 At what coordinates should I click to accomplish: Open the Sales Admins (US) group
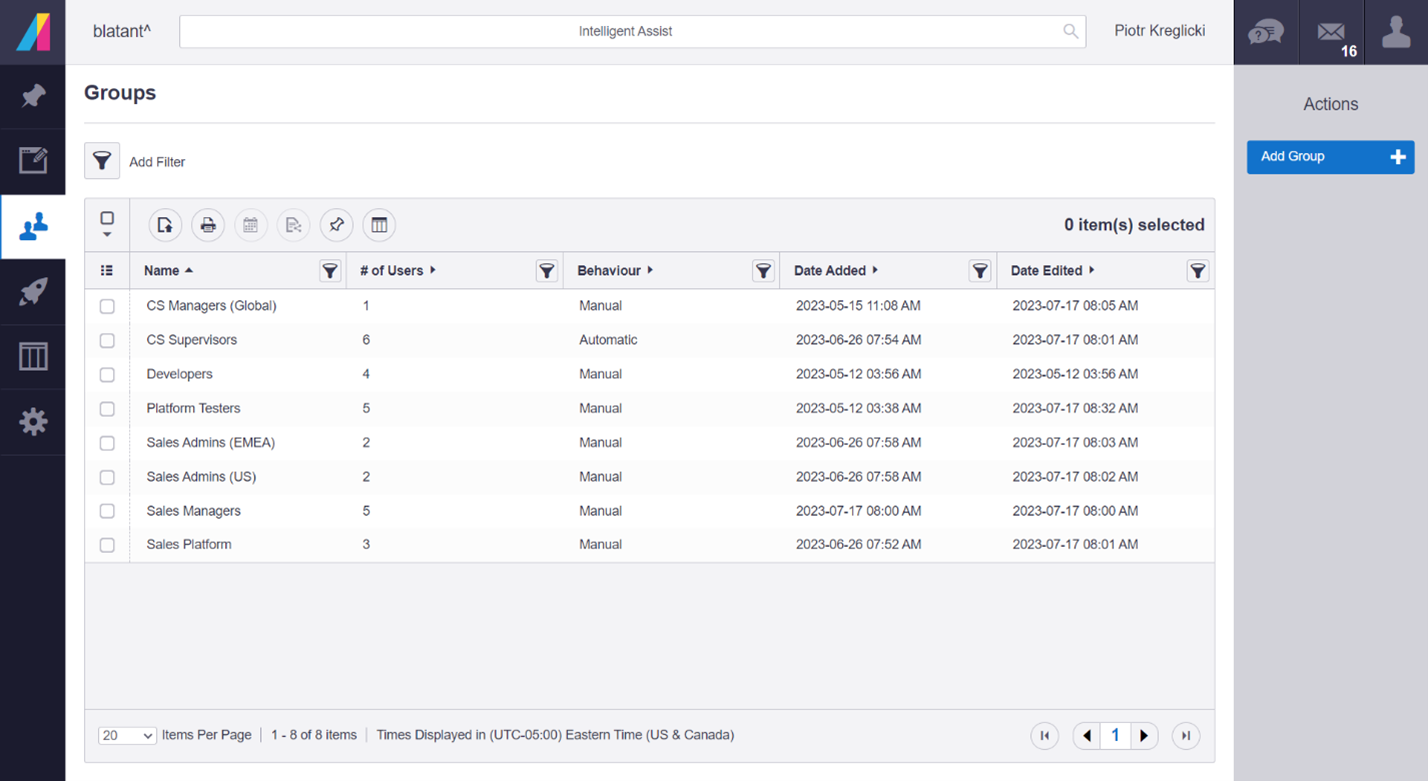[x=201, y=477]
